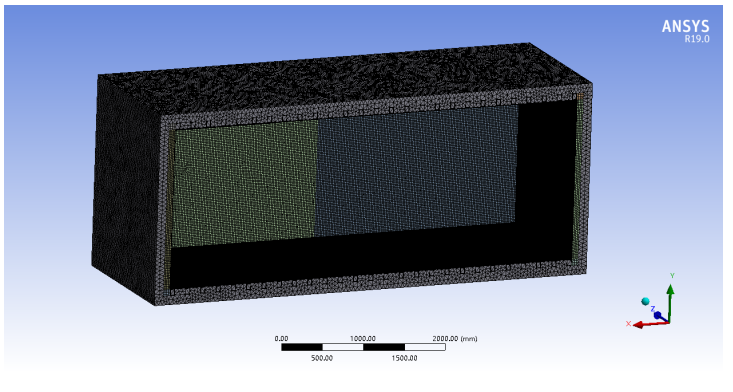The width and height of the screenshot is (733, 392).
Task: Click the black right interior back wall
Action: tap(546, 178)
